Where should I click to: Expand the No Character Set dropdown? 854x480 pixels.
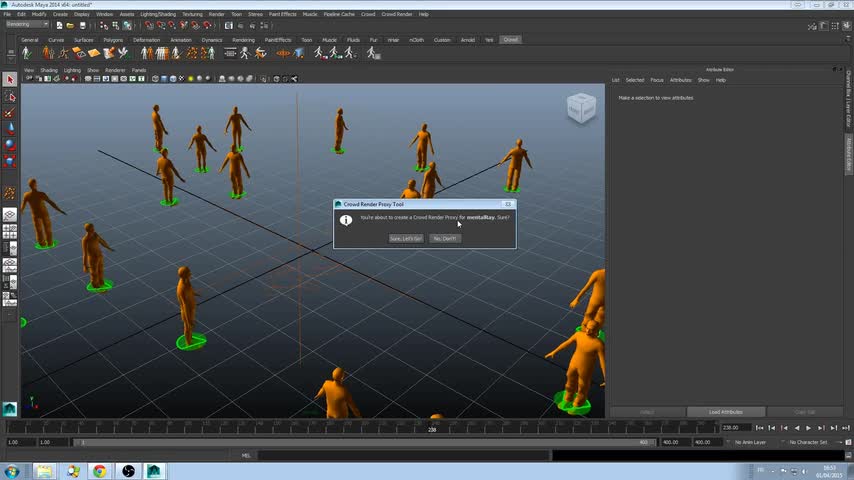click(x=808, y=442)
